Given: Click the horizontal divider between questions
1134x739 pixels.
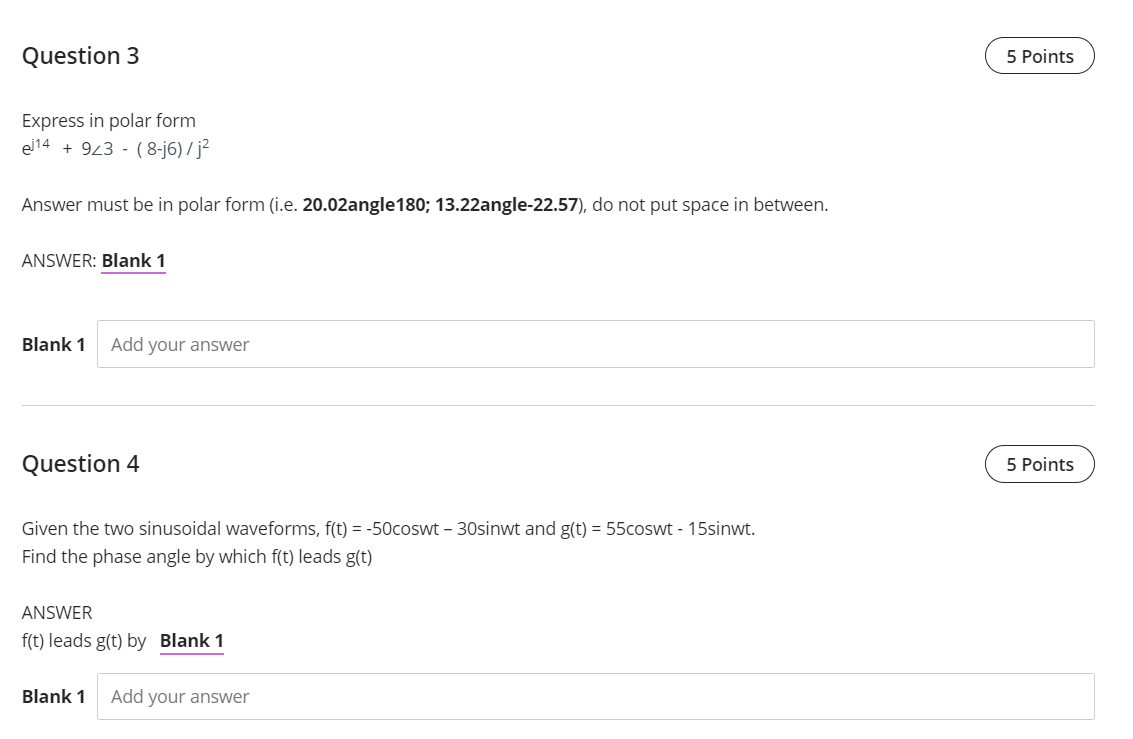Looking at the screenshot, I should 558,405.
